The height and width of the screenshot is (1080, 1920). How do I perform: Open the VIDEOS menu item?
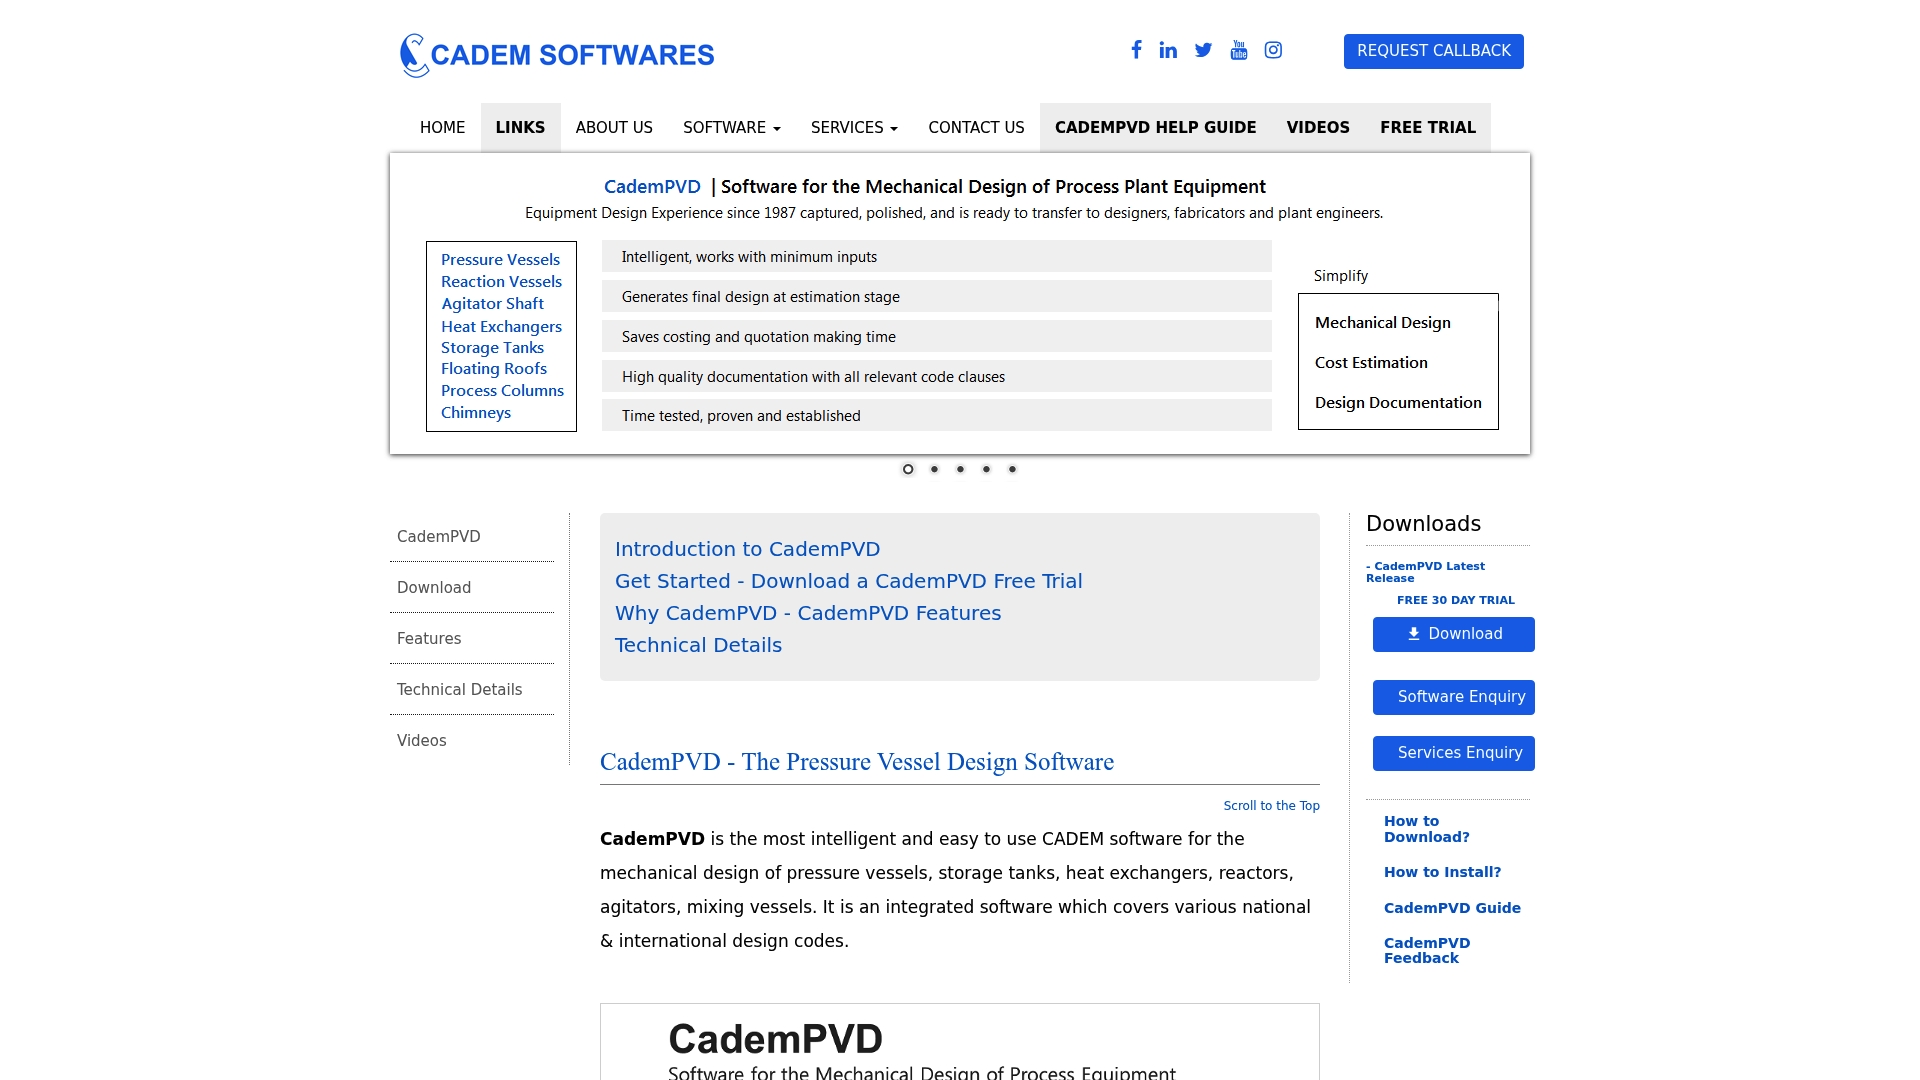pyautogui.click(x=1318, y=128)
